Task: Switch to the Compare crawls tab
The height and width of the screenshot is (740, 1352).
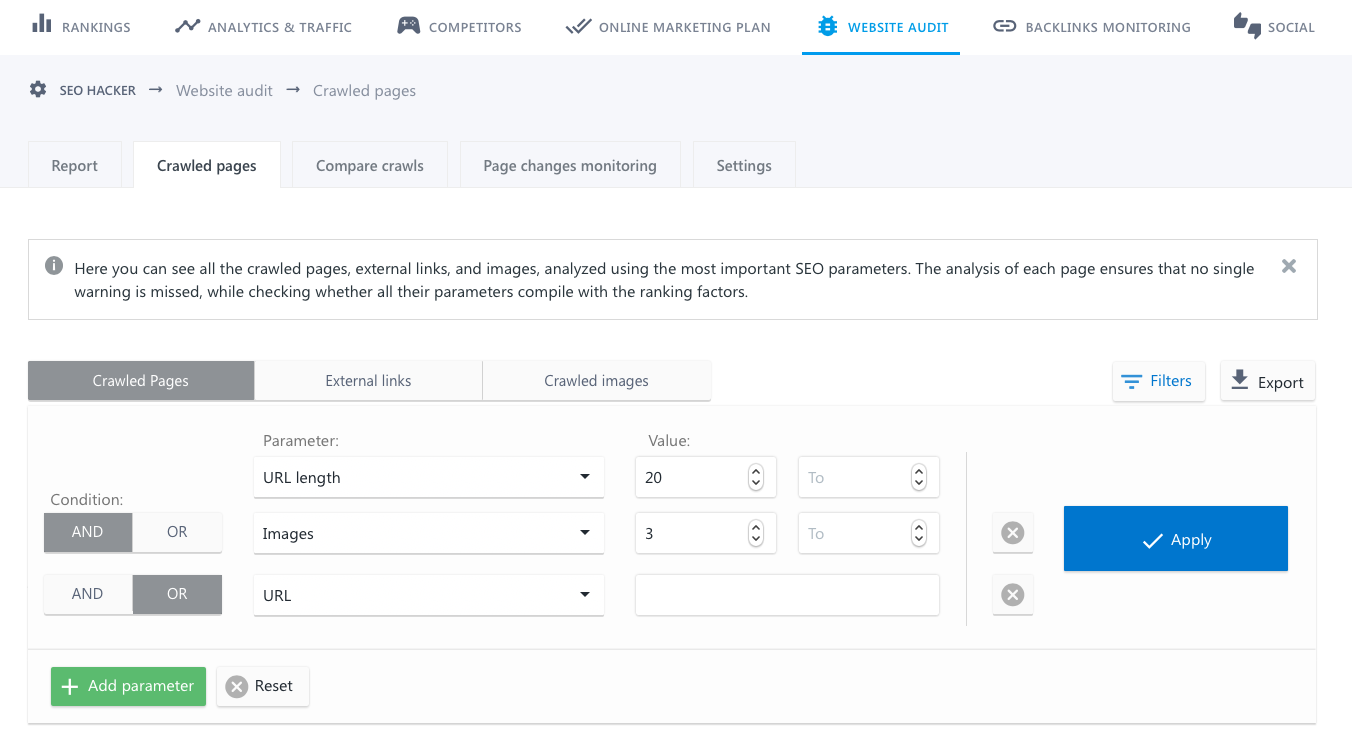Action: coord(370,165)
